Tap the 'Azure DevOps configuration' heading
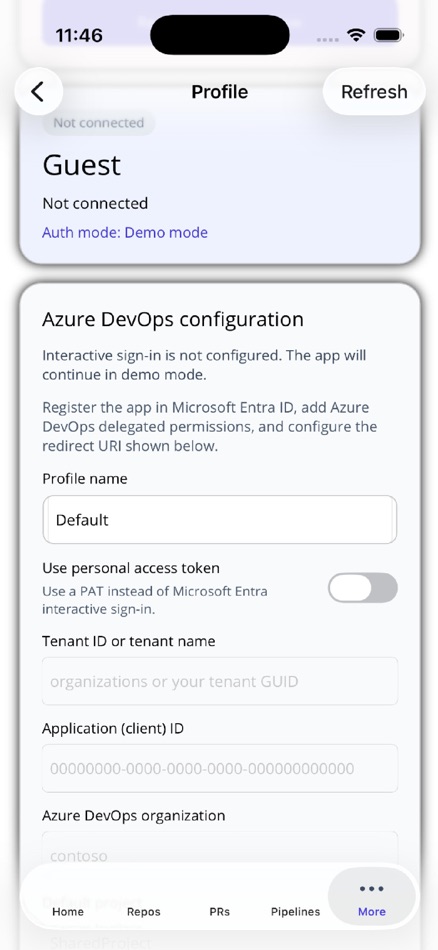Viewport: 438px width, 950px height. [173, 319]
